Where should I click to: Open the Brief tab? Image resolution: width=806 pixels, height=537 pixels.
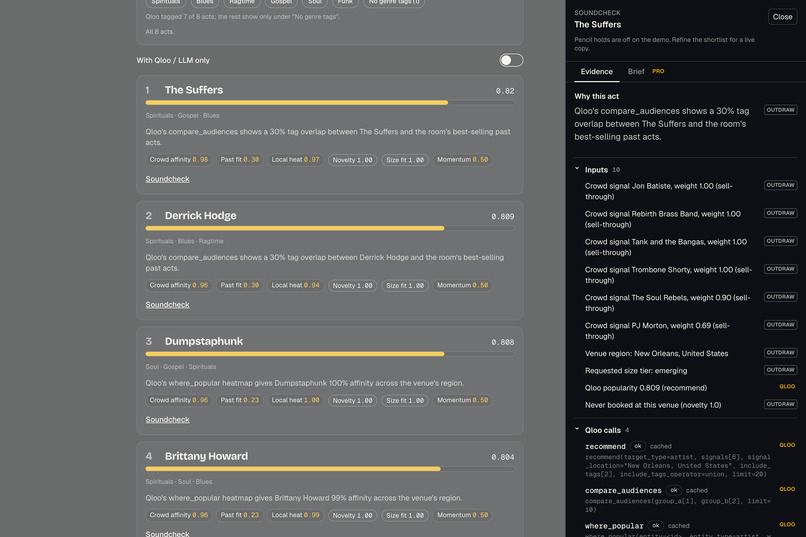tap(635, 71)
